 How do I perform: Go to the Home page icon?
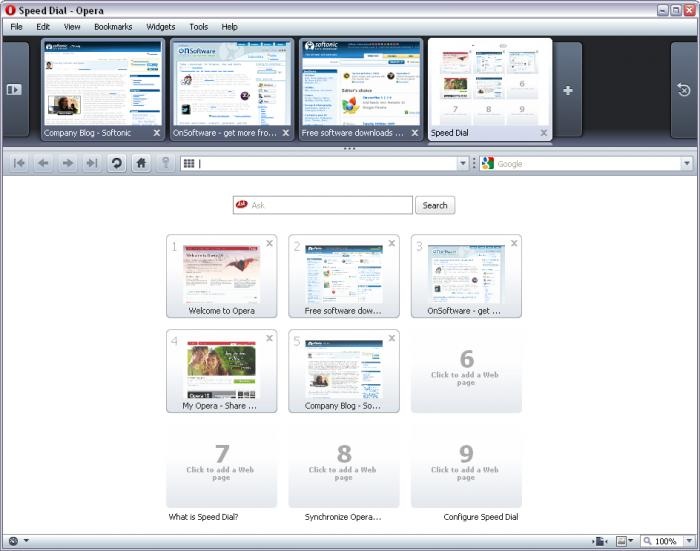141,163
